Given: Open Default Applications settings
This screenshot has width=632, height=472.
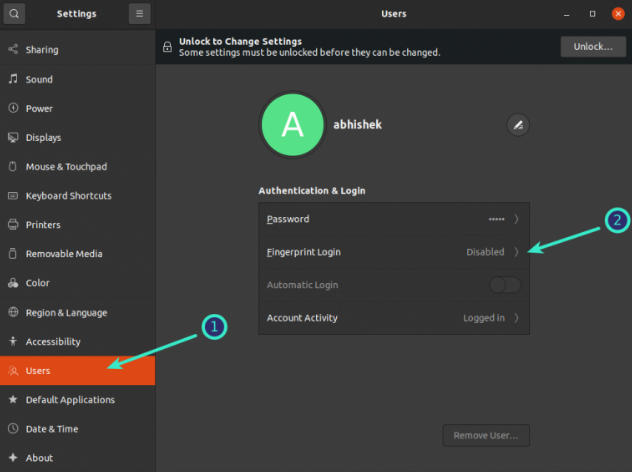Looking at the screenshot, I should tap(77, 399).
